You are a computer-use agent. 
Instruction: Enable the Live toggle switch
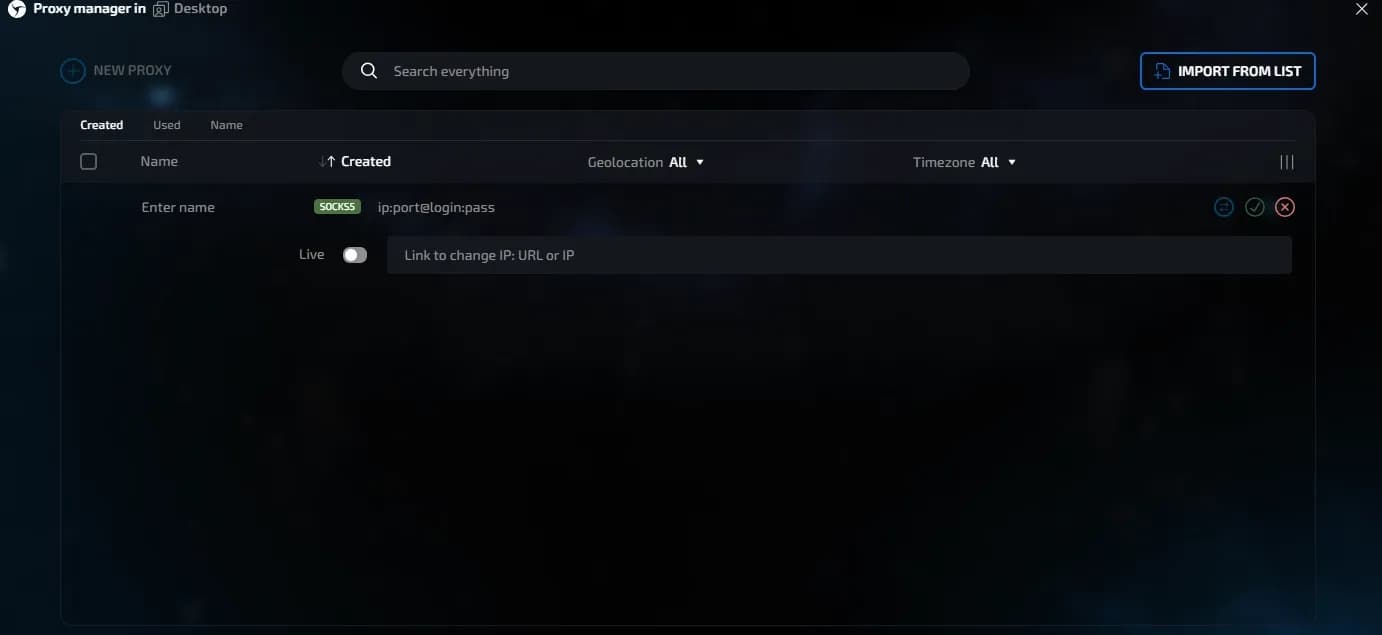tap(355, 255)
